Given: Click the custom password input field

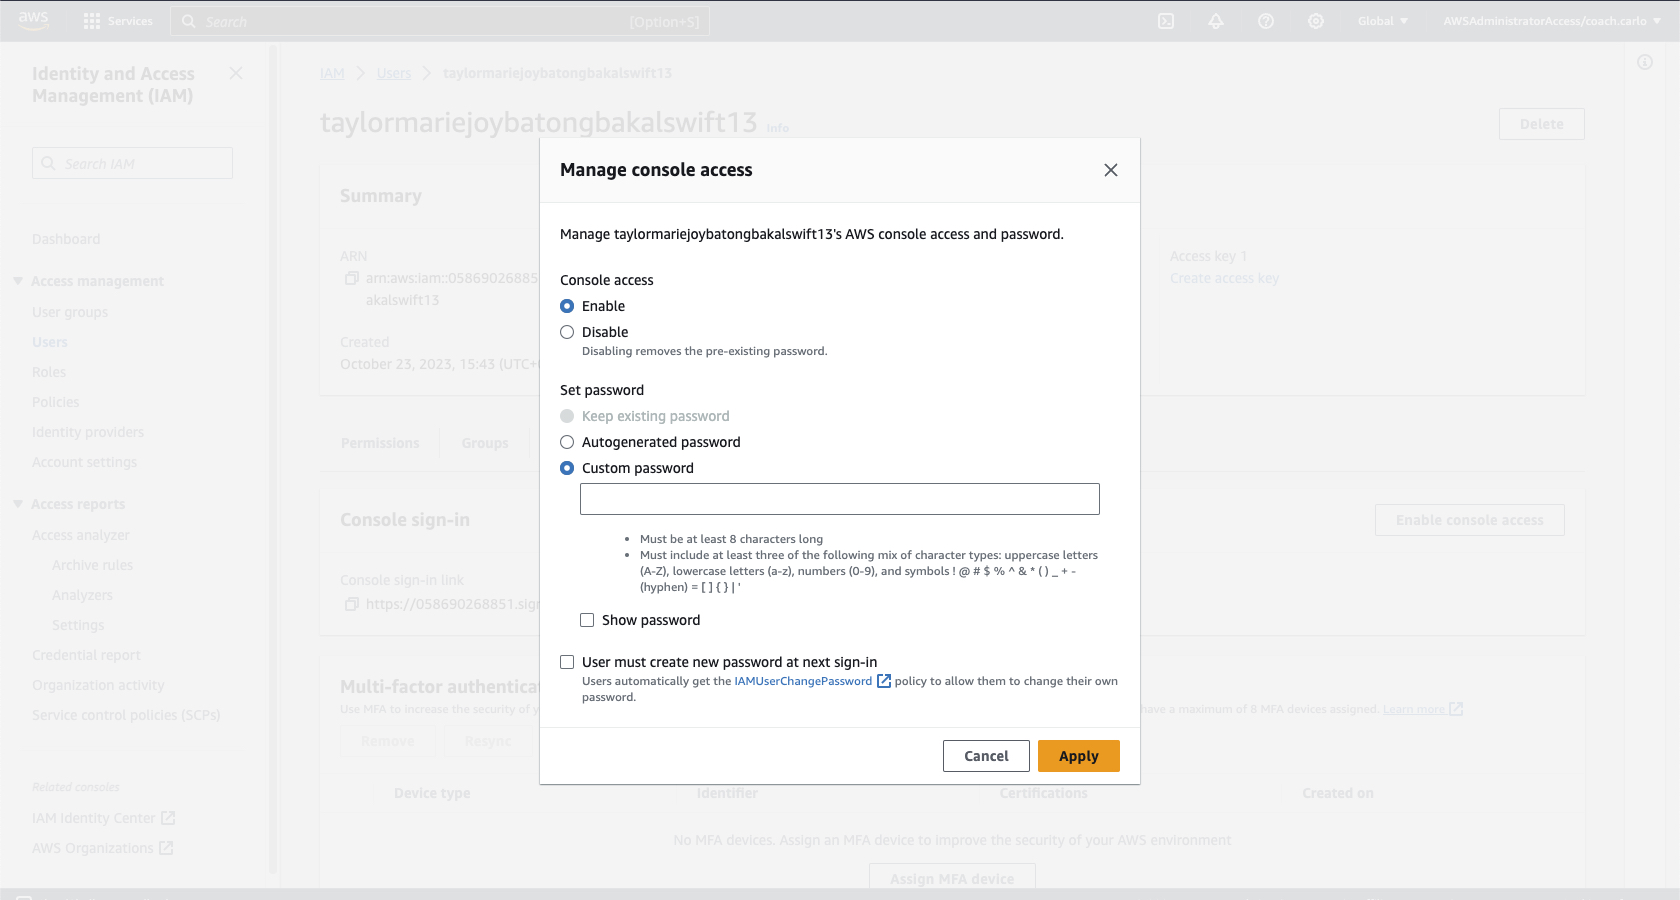Looking at the screenshot, I should (839, 499).
